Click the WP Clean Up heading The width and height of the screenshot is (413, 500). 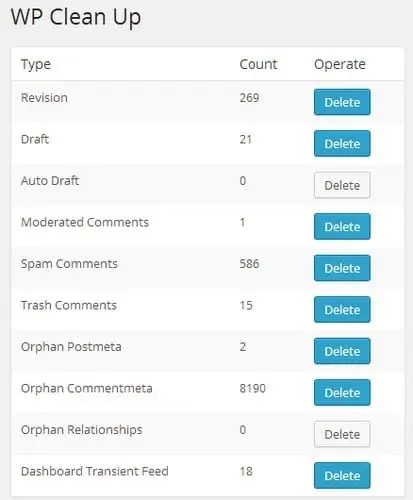click(76, 17)
